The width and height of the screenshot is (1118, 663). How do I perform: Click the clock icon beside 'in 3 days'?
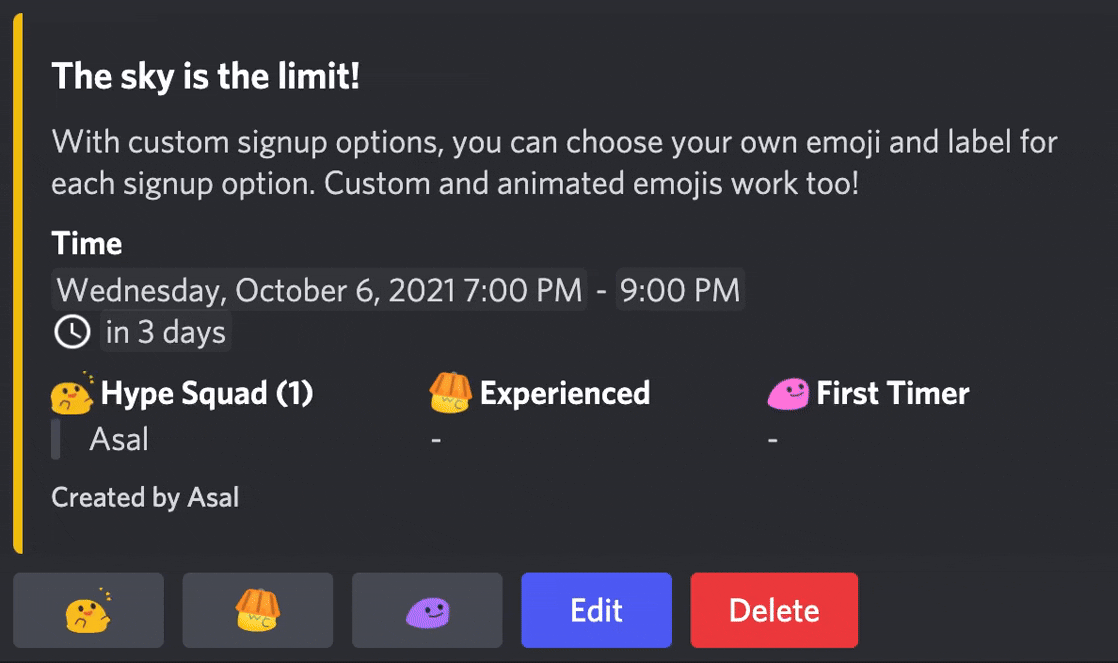coord(71,332)
